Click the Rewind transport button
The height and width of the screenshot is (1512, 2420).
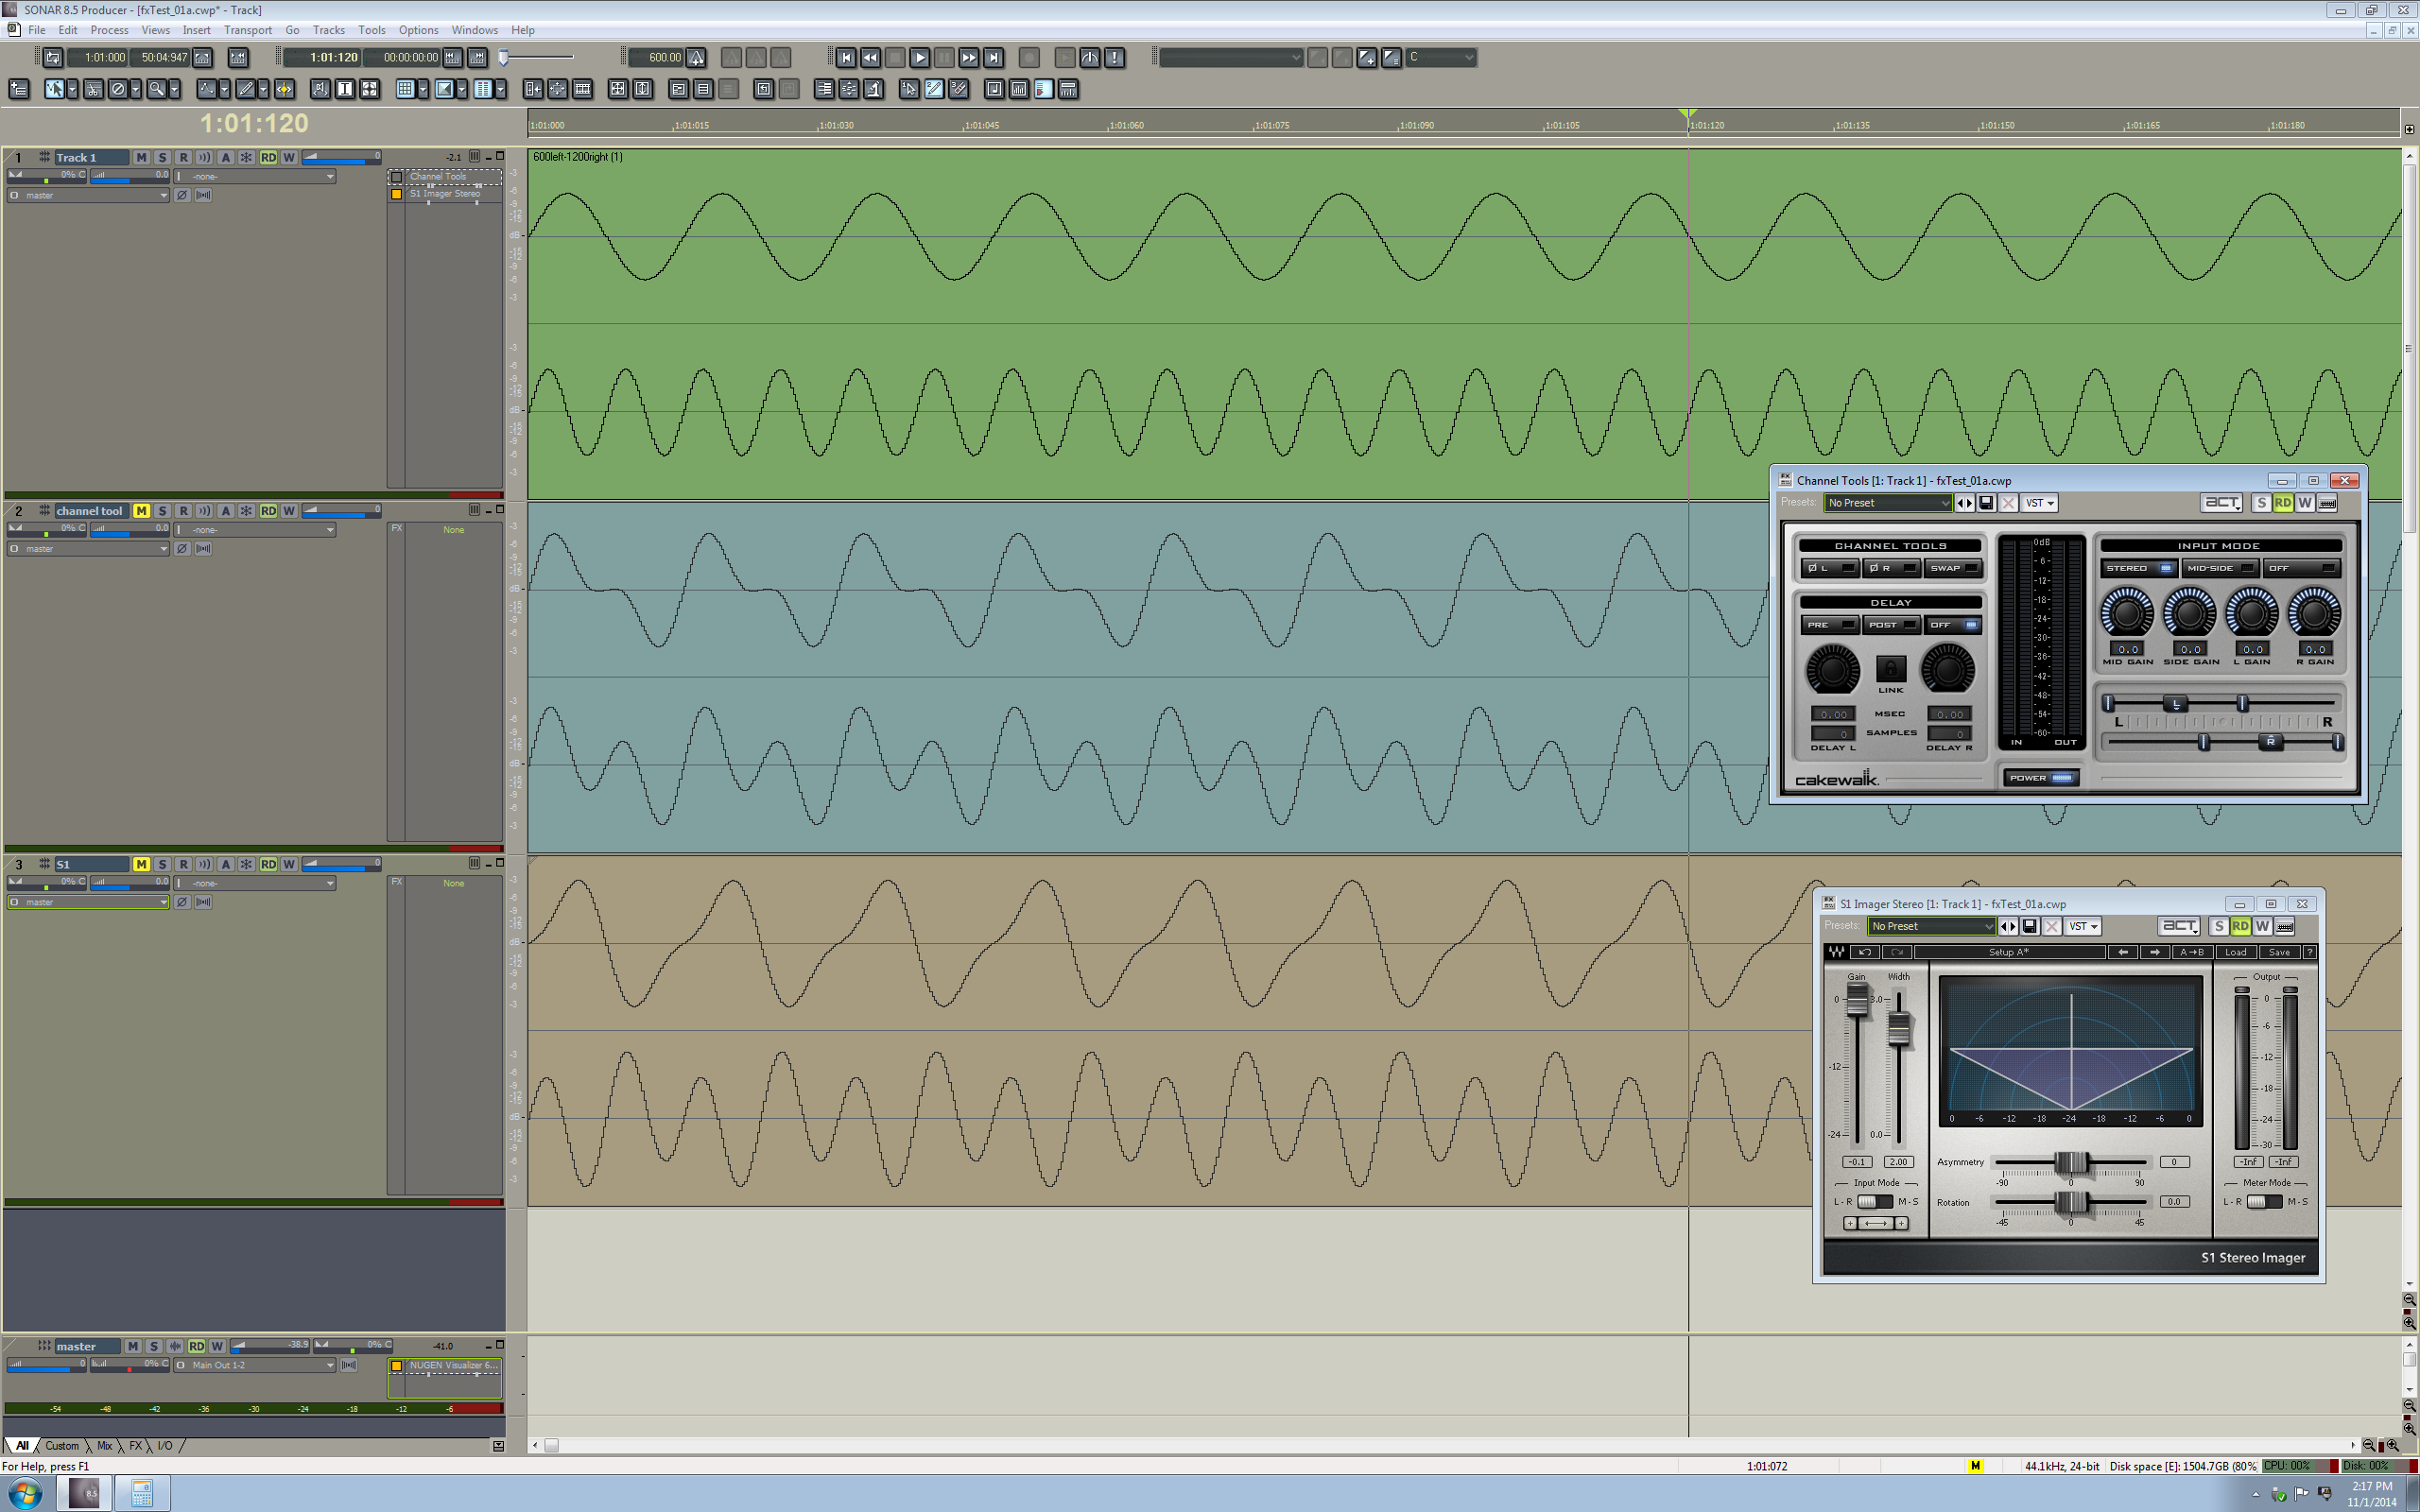(870, 58)
